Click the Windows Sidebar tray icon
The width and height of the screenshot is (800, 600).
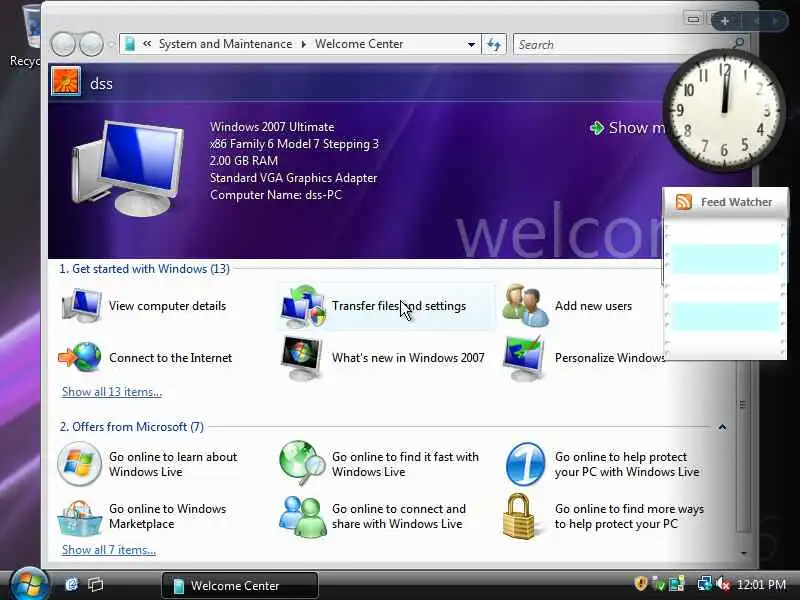(677, 584)
